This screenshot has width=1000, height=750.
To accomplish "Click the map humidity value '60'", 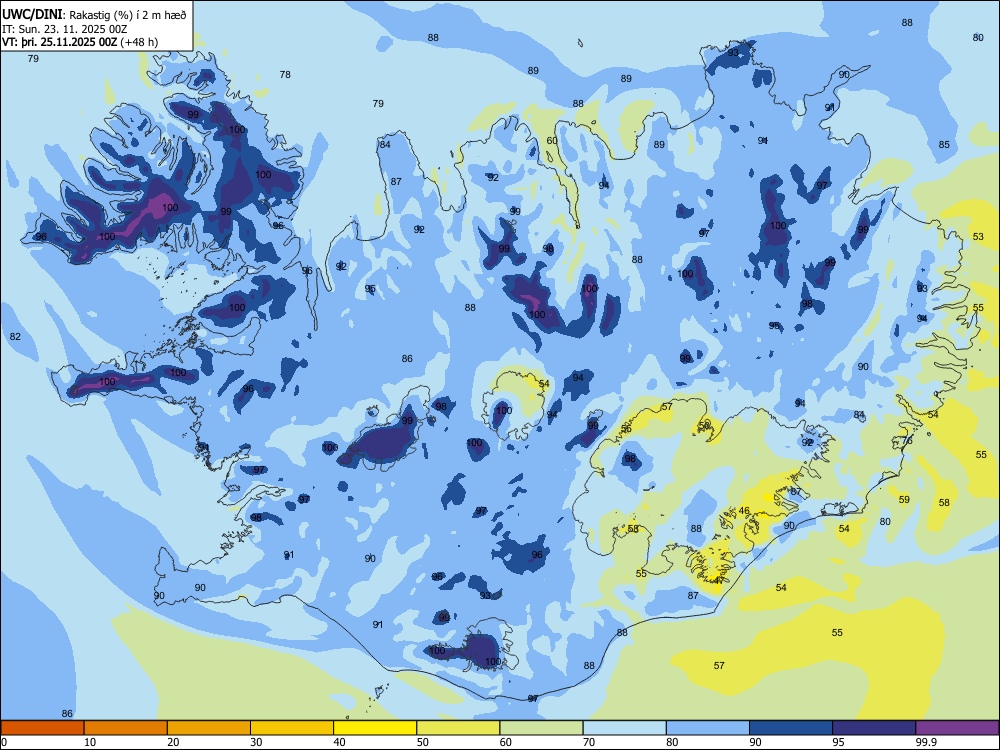I will pyautogui.click(x=552, y=141).
